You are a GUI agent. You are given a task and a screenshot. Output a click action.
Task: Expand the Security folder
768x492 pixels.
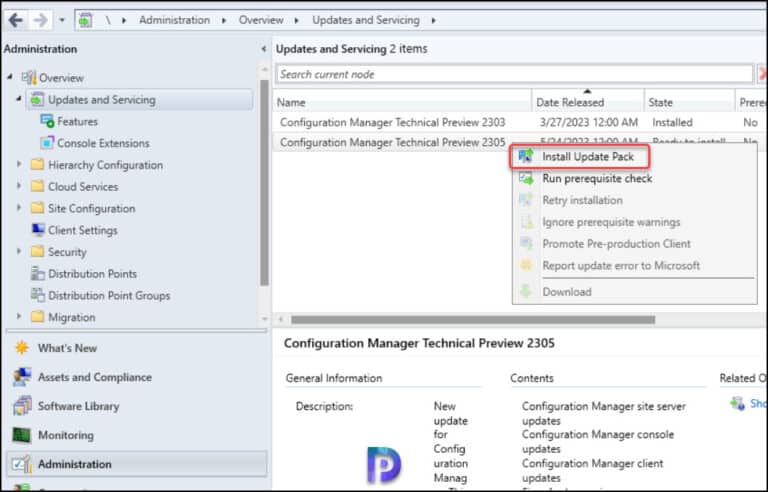[19, 251]
